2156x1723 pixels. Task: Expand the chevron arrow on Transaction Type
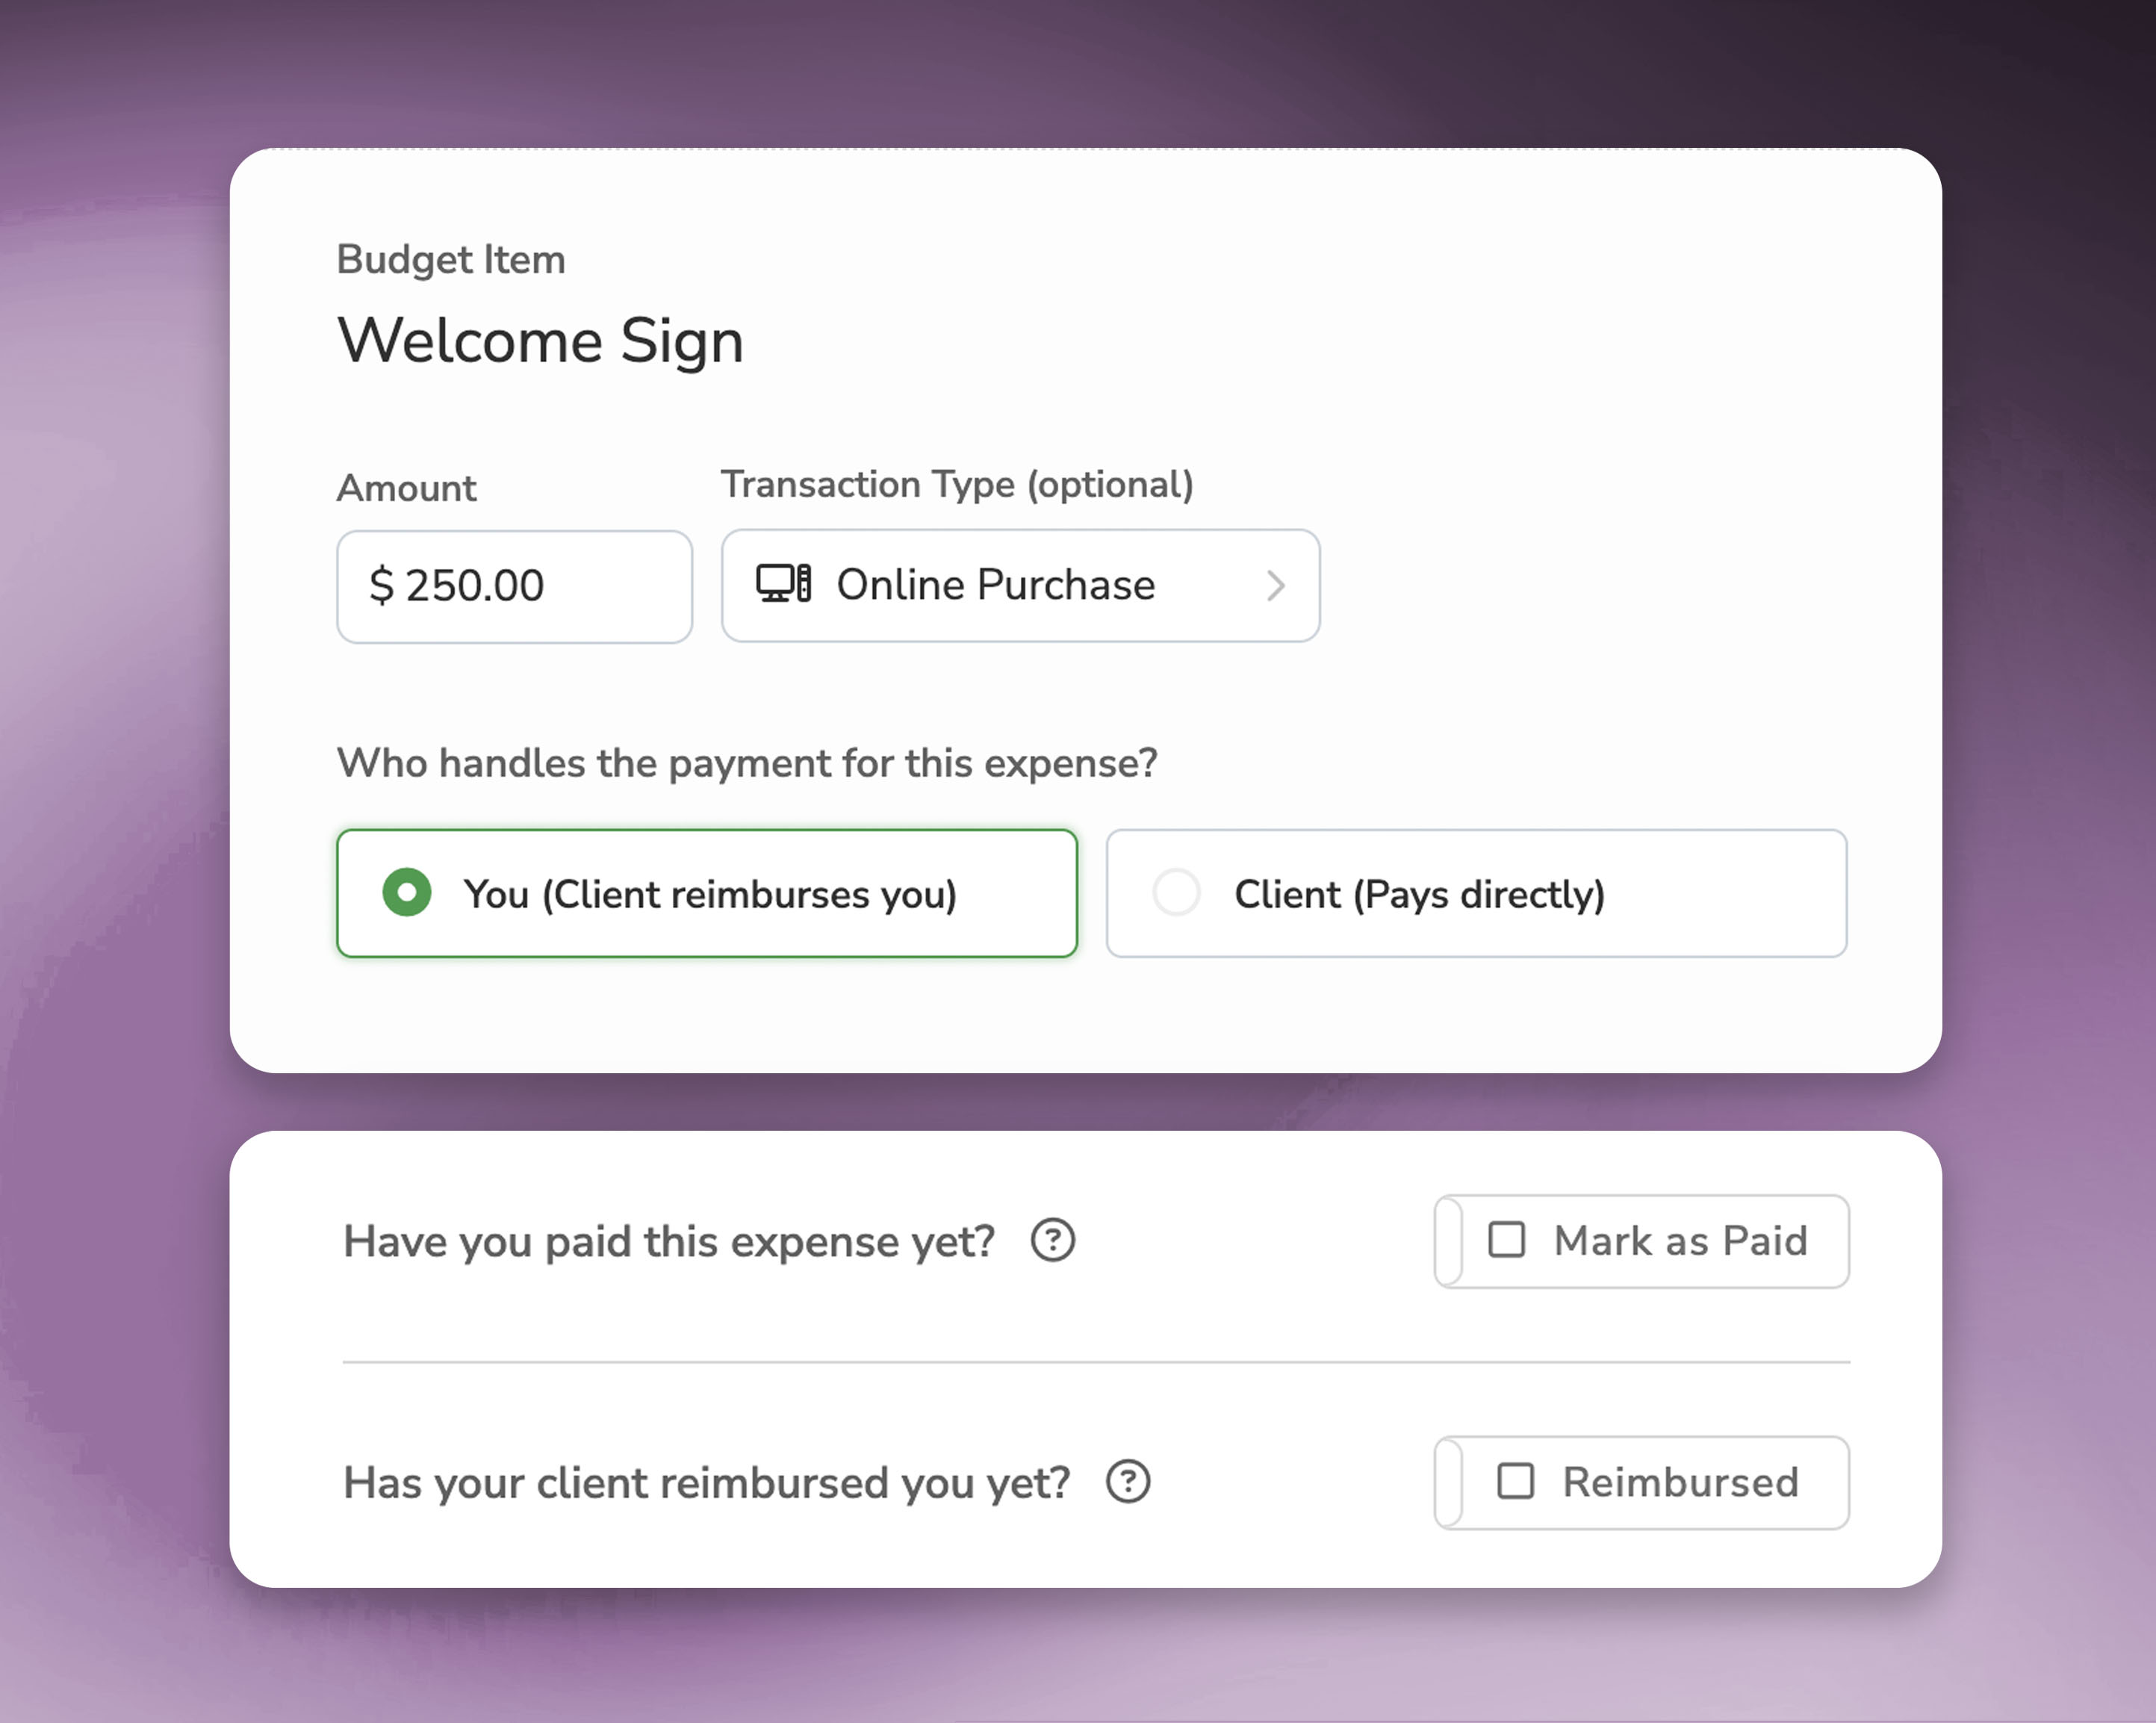(1275, 586)
